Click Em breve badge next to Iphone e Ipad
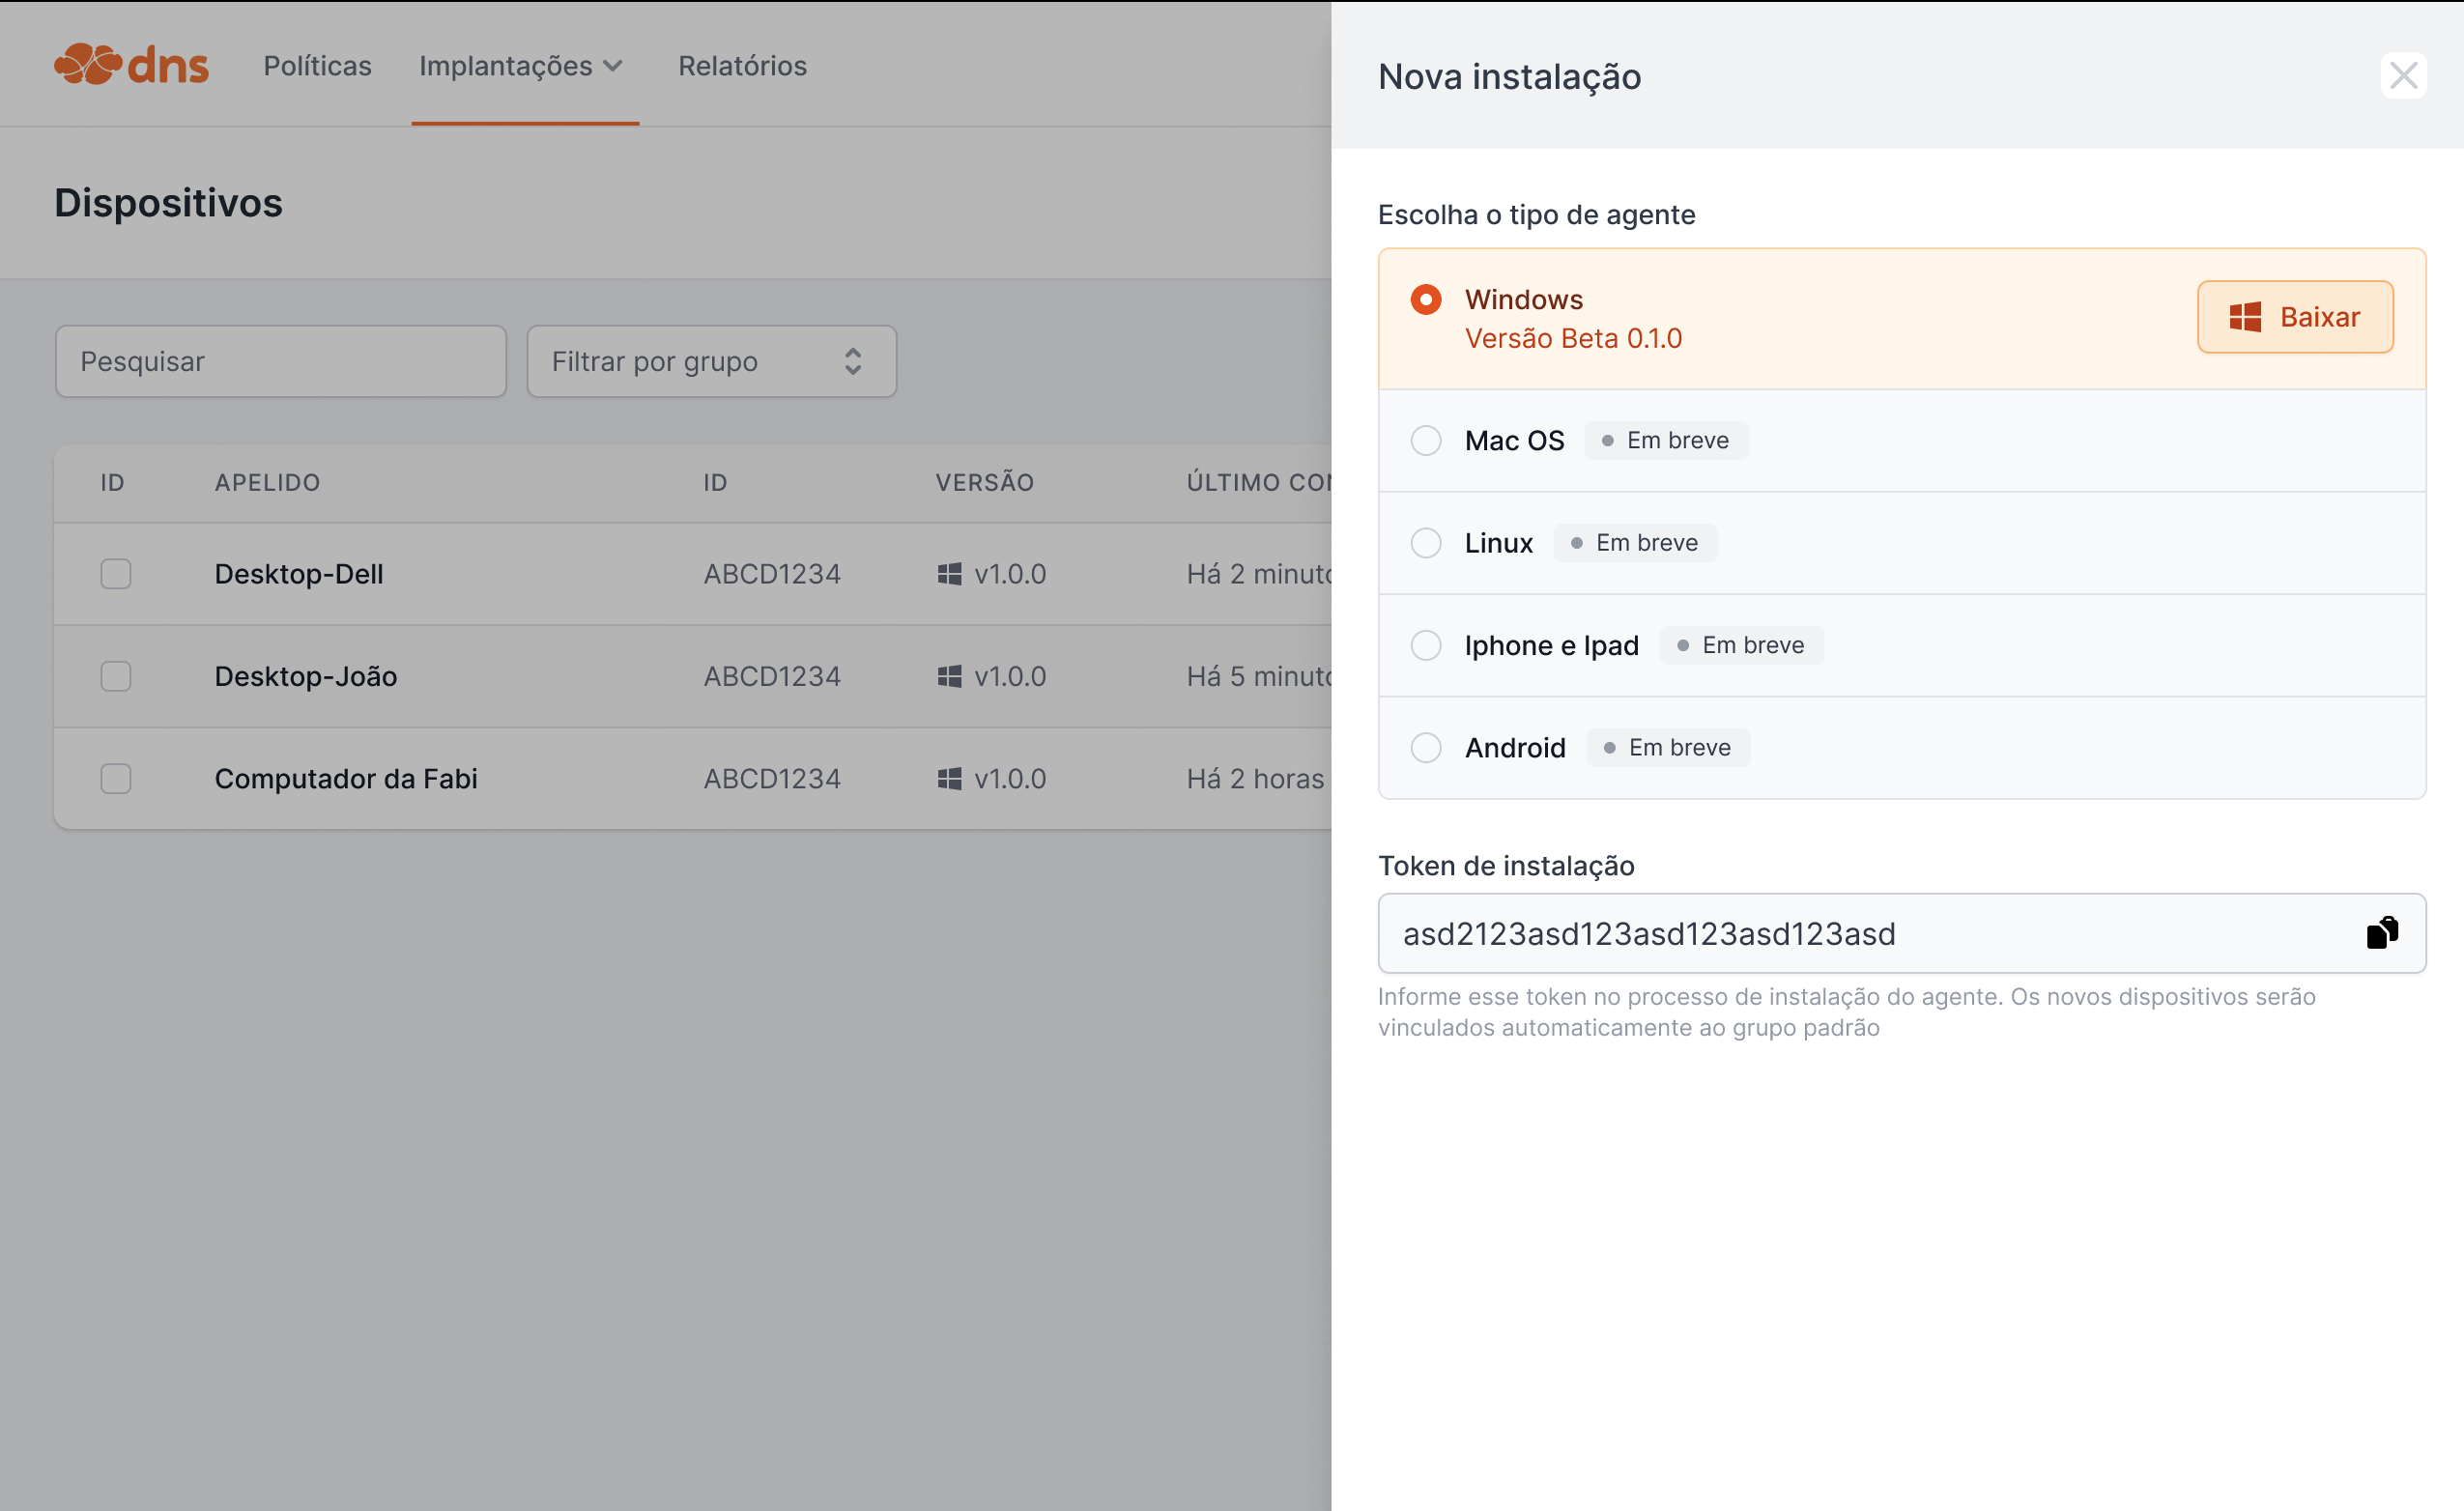Viewport: 2464px width, 1511px height. click(1741, 645)
